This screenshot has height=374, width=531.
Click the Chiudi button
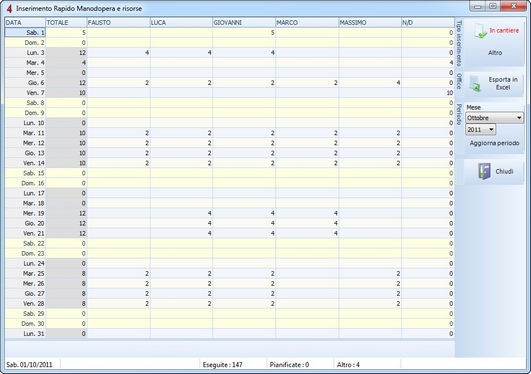click(494, 171)
